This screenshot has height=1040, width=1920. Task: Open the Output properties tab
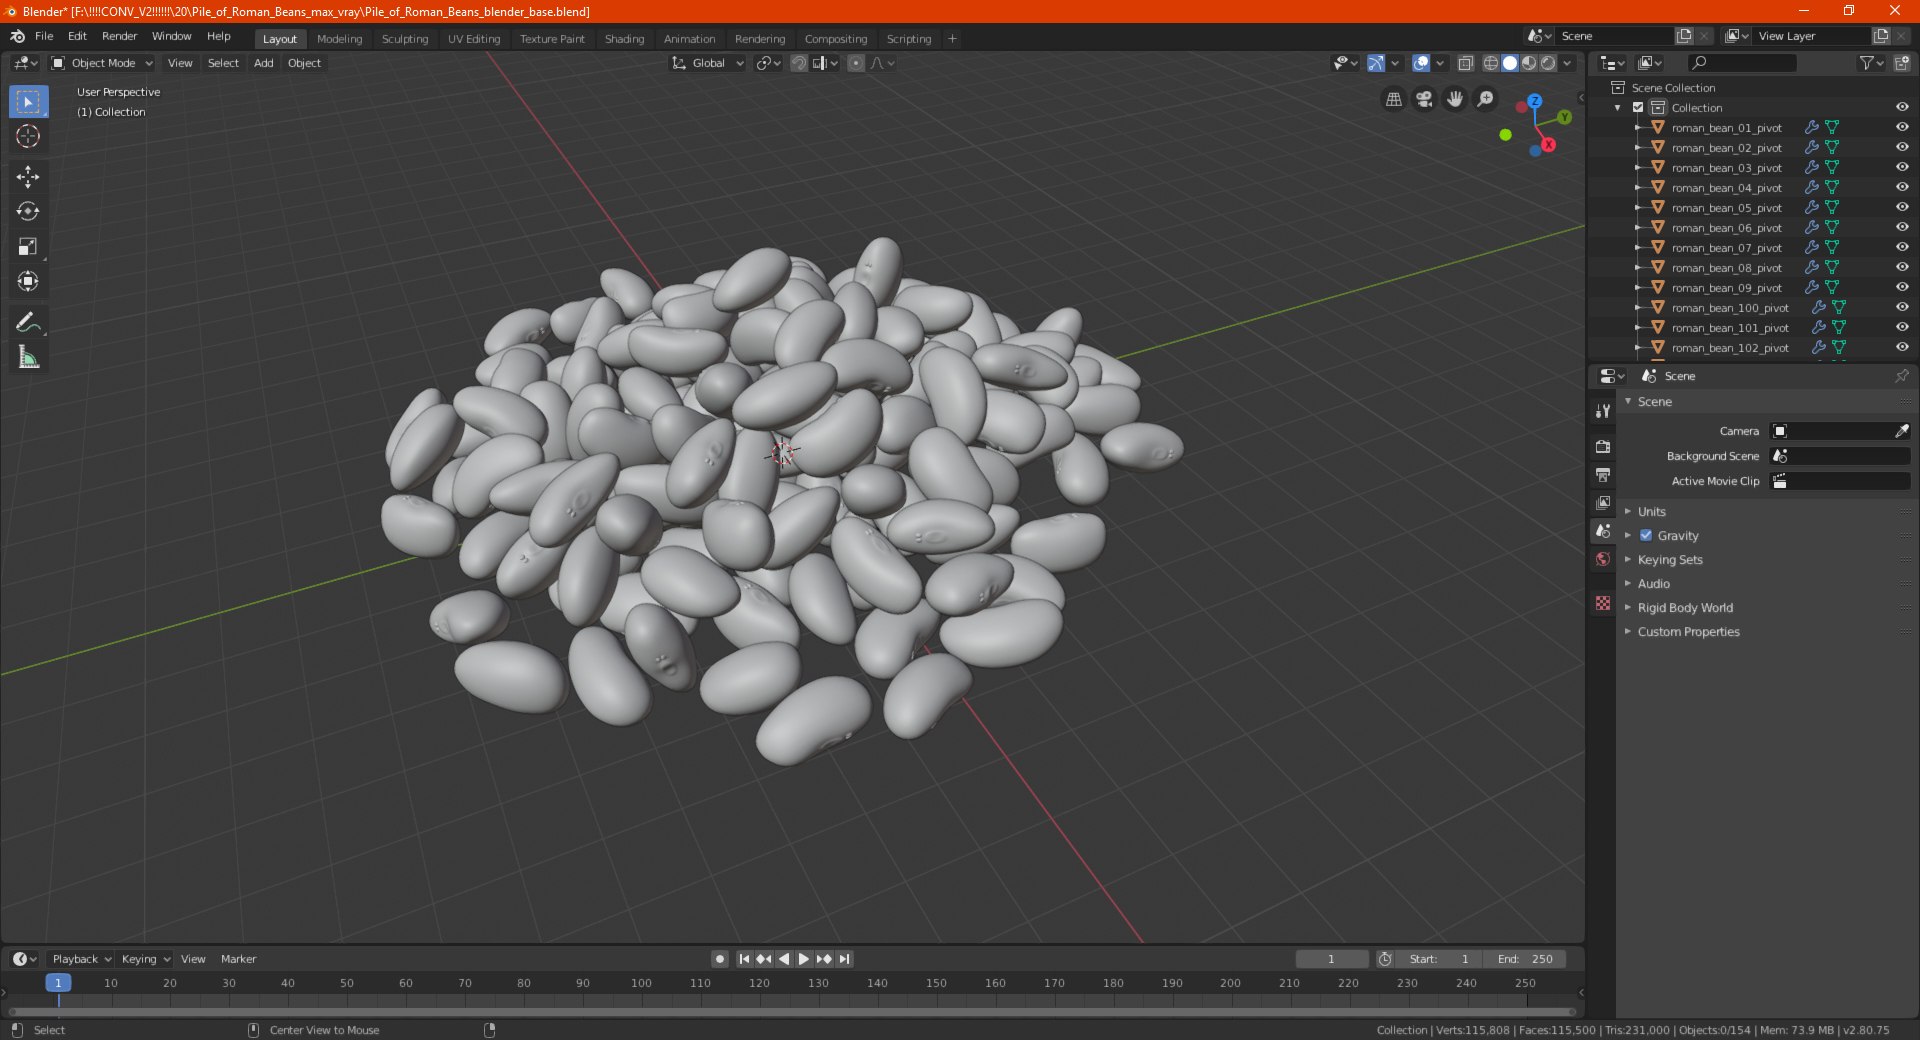click(x=1603, y=474)
